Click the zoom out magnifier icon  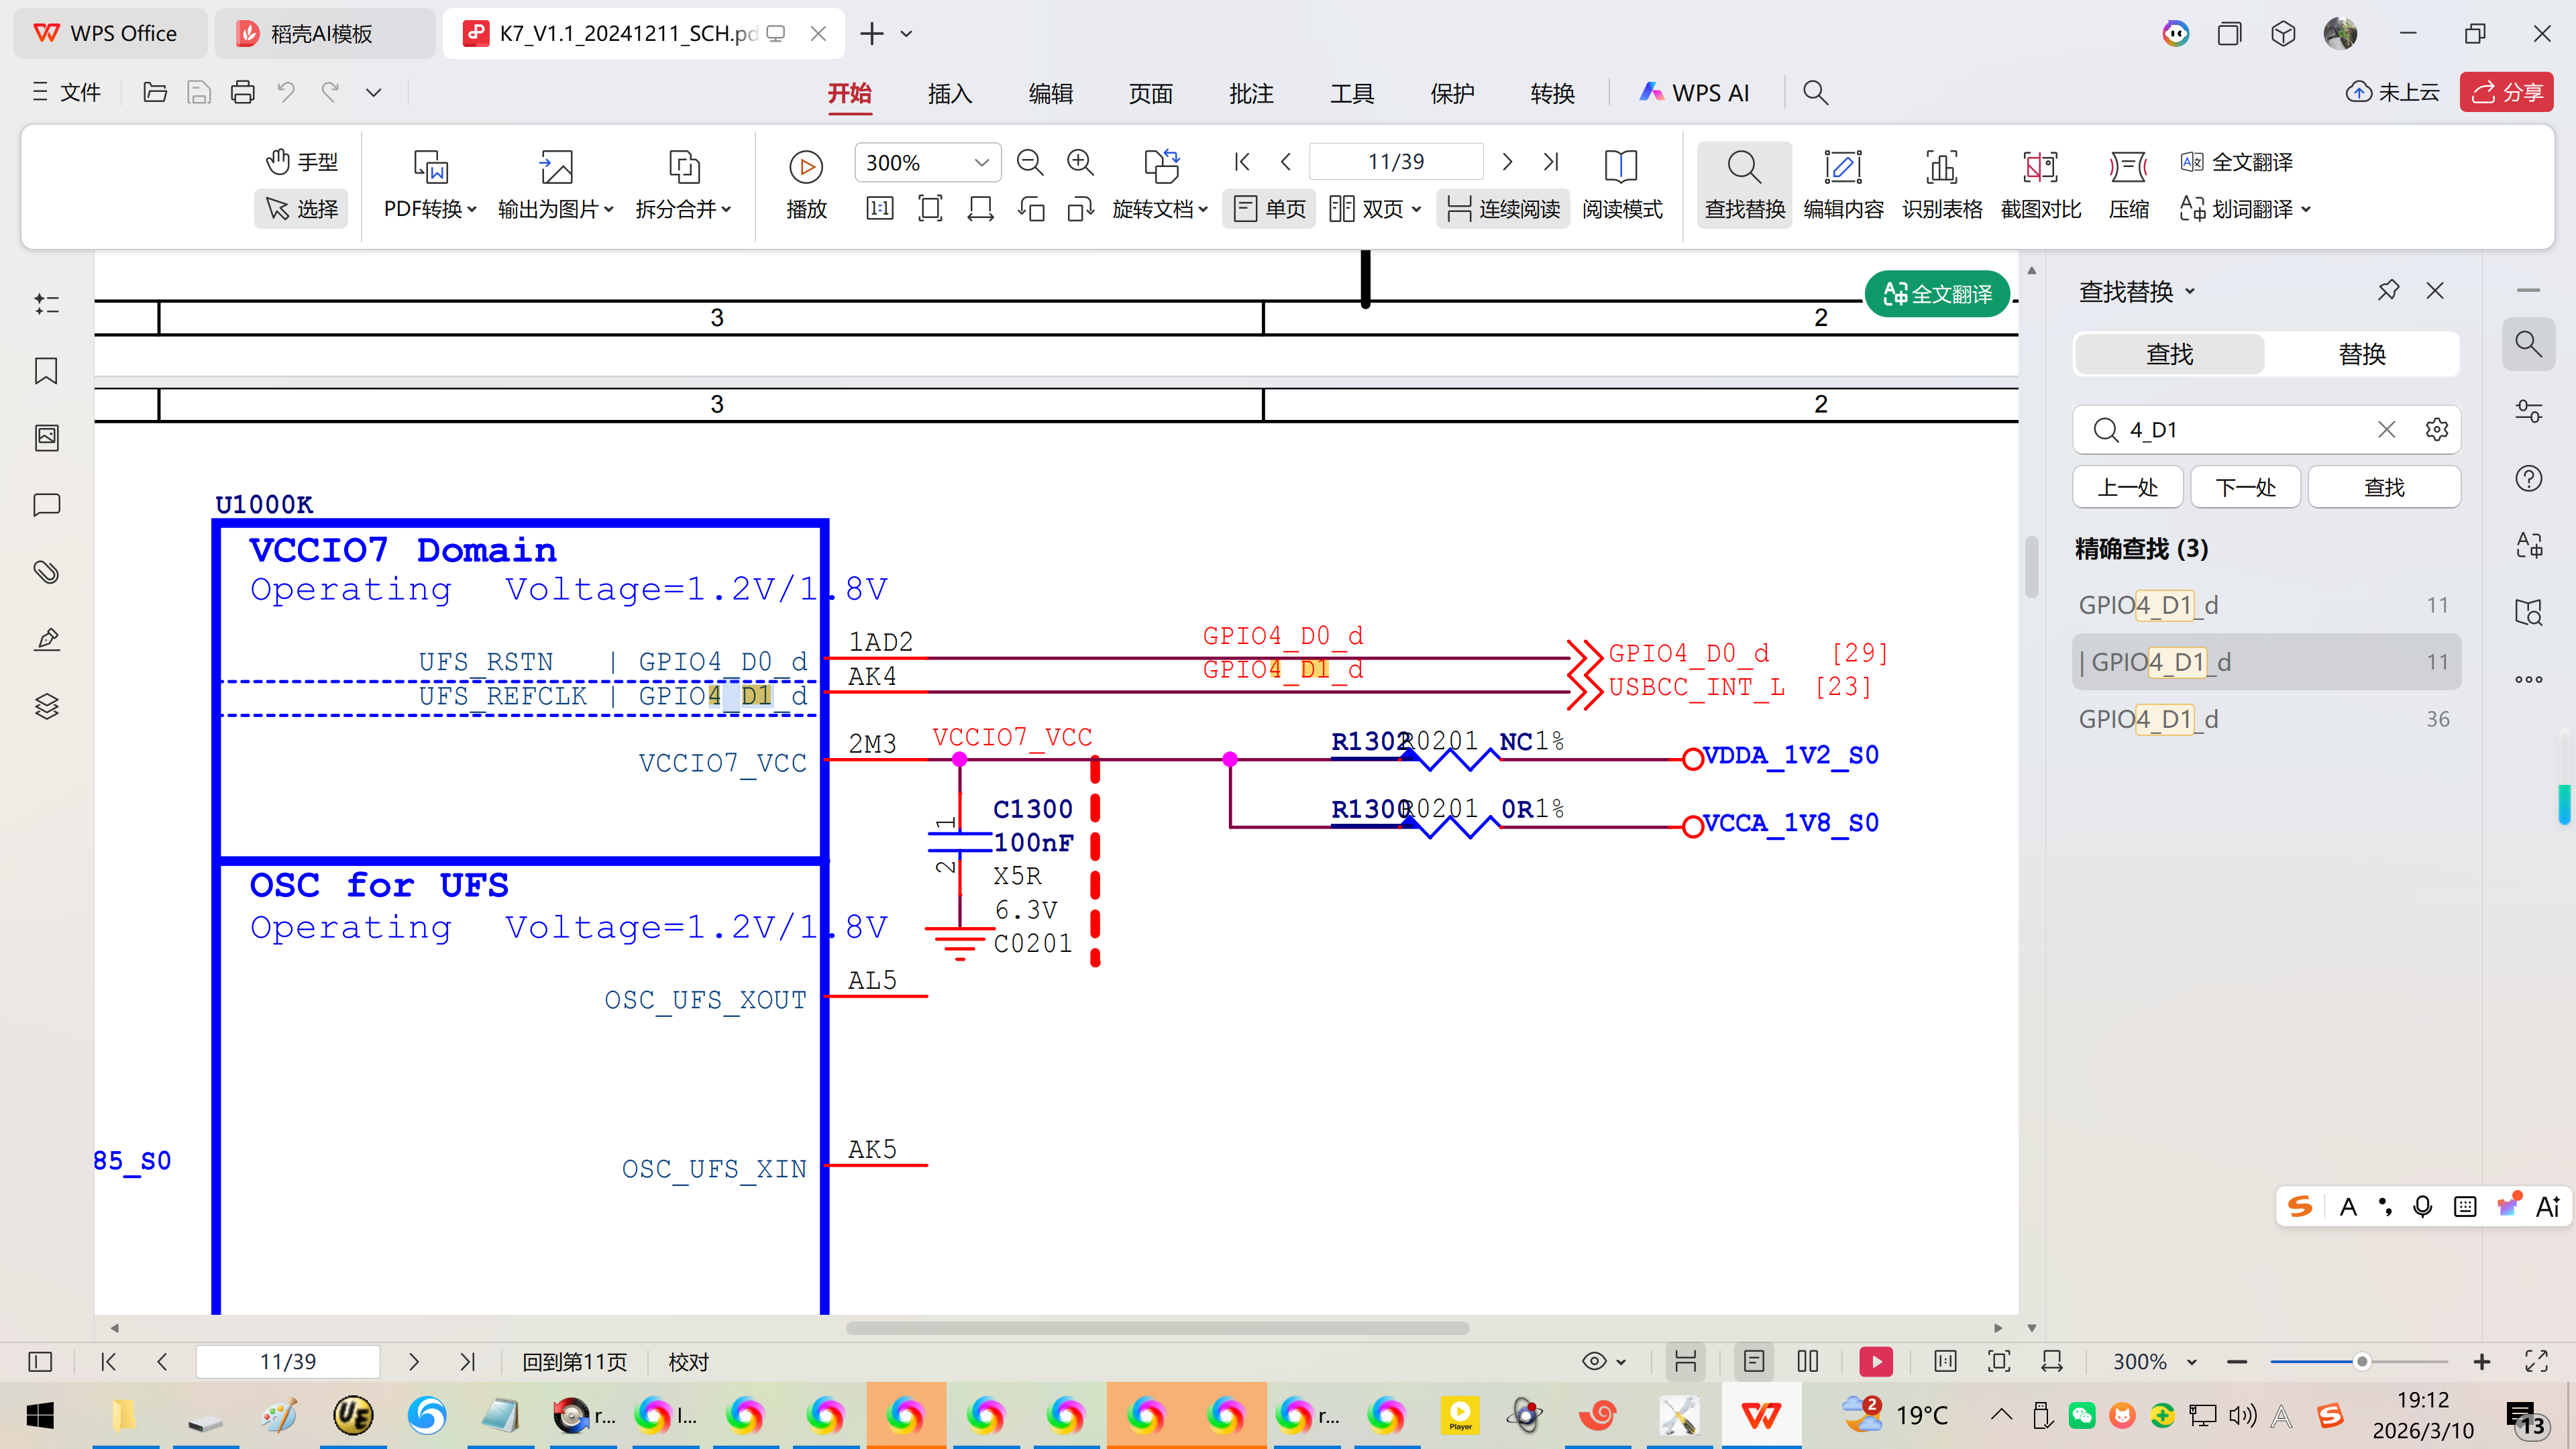pyautogui.click(x=1029, y=162)
